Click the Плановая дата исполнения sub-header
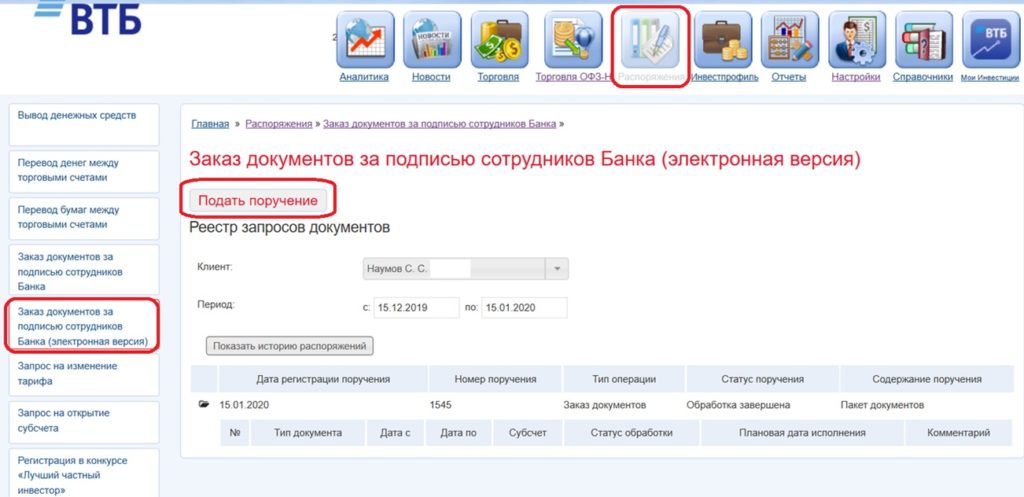 point(802,432)
